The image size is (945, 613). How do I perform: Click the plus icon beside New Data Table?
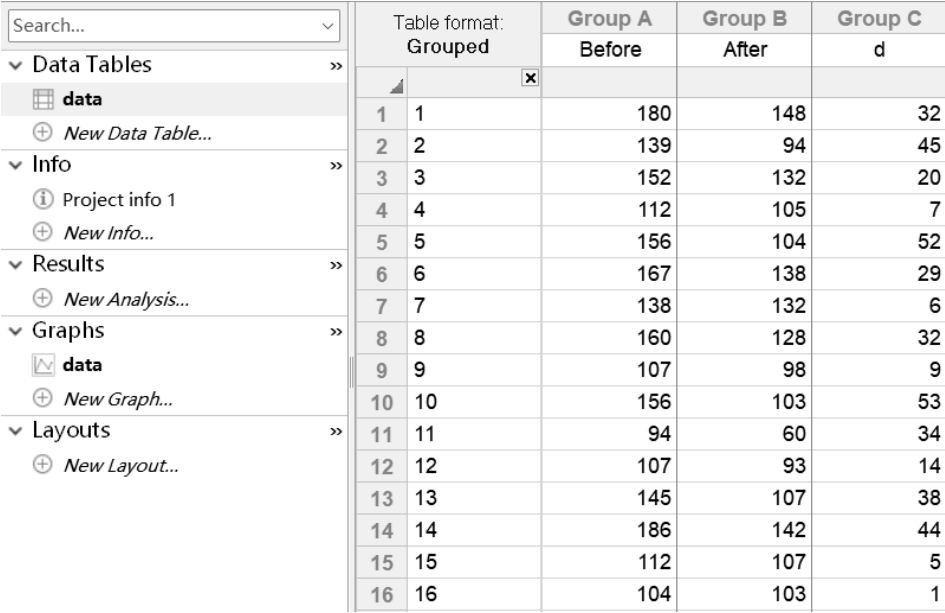tap(42, 132)
